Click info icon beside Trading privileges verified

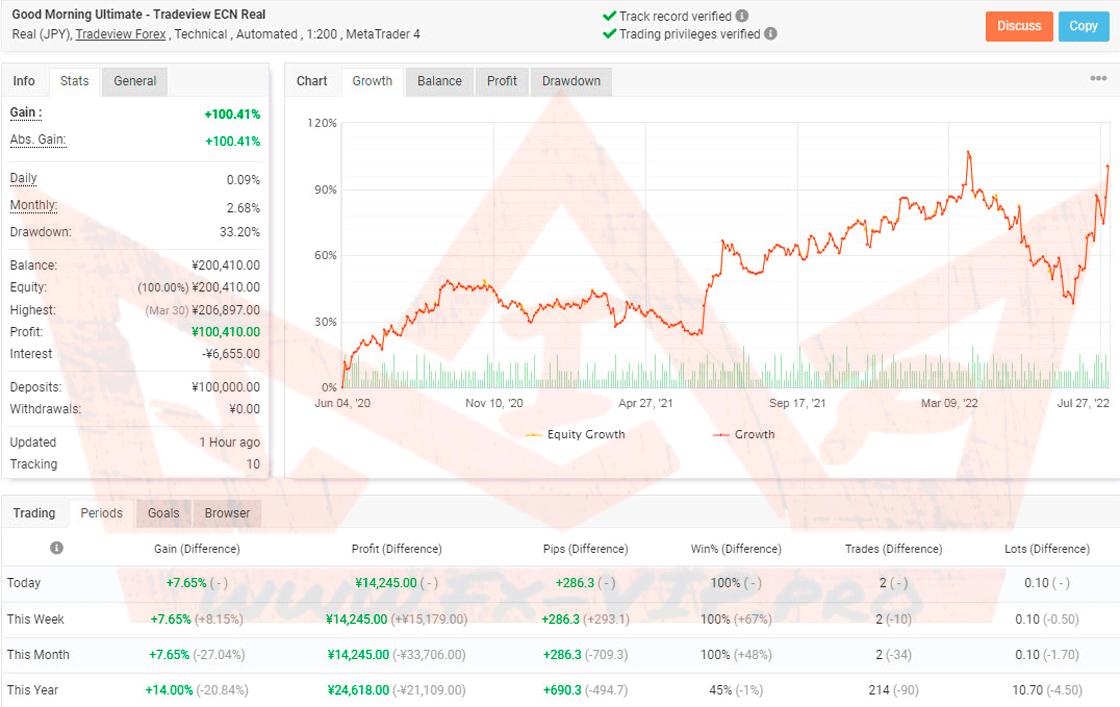pyautogui.click(x=770, y=34)
